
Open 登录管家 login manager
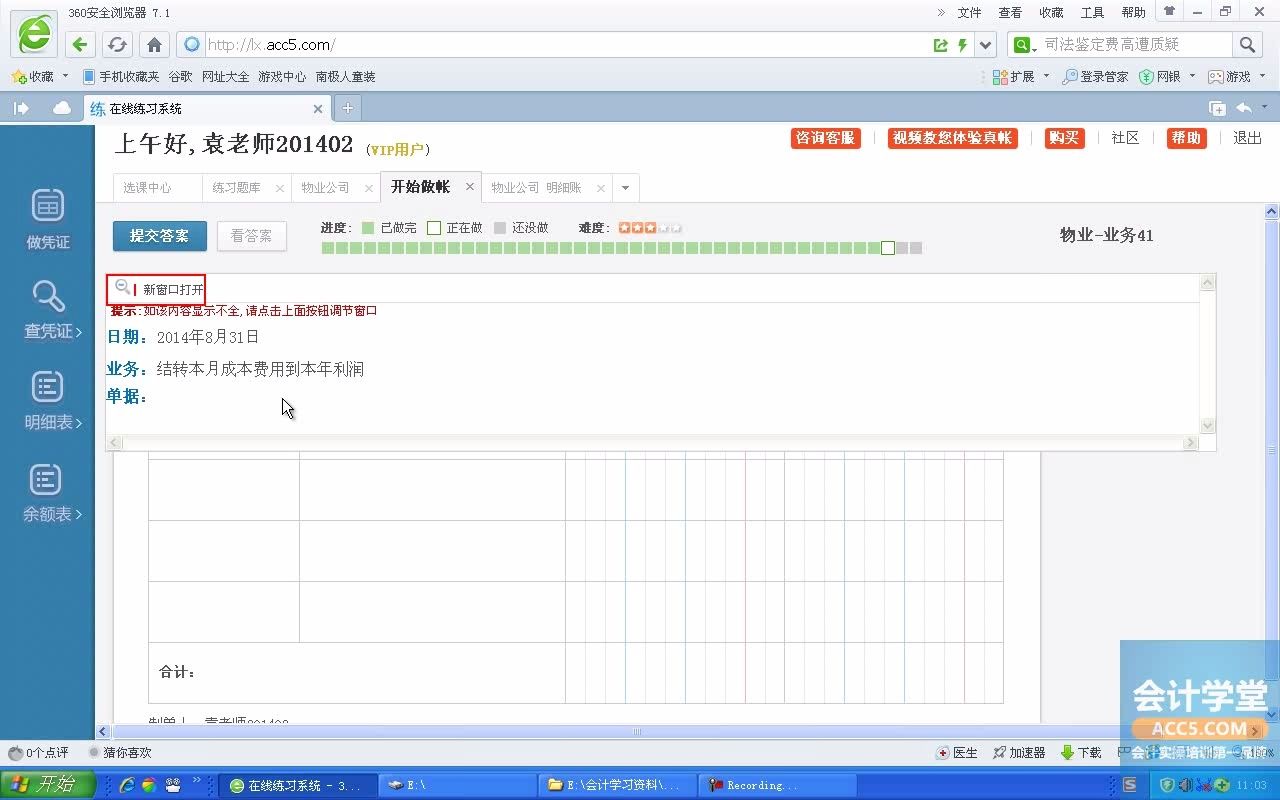(1095, 76)
